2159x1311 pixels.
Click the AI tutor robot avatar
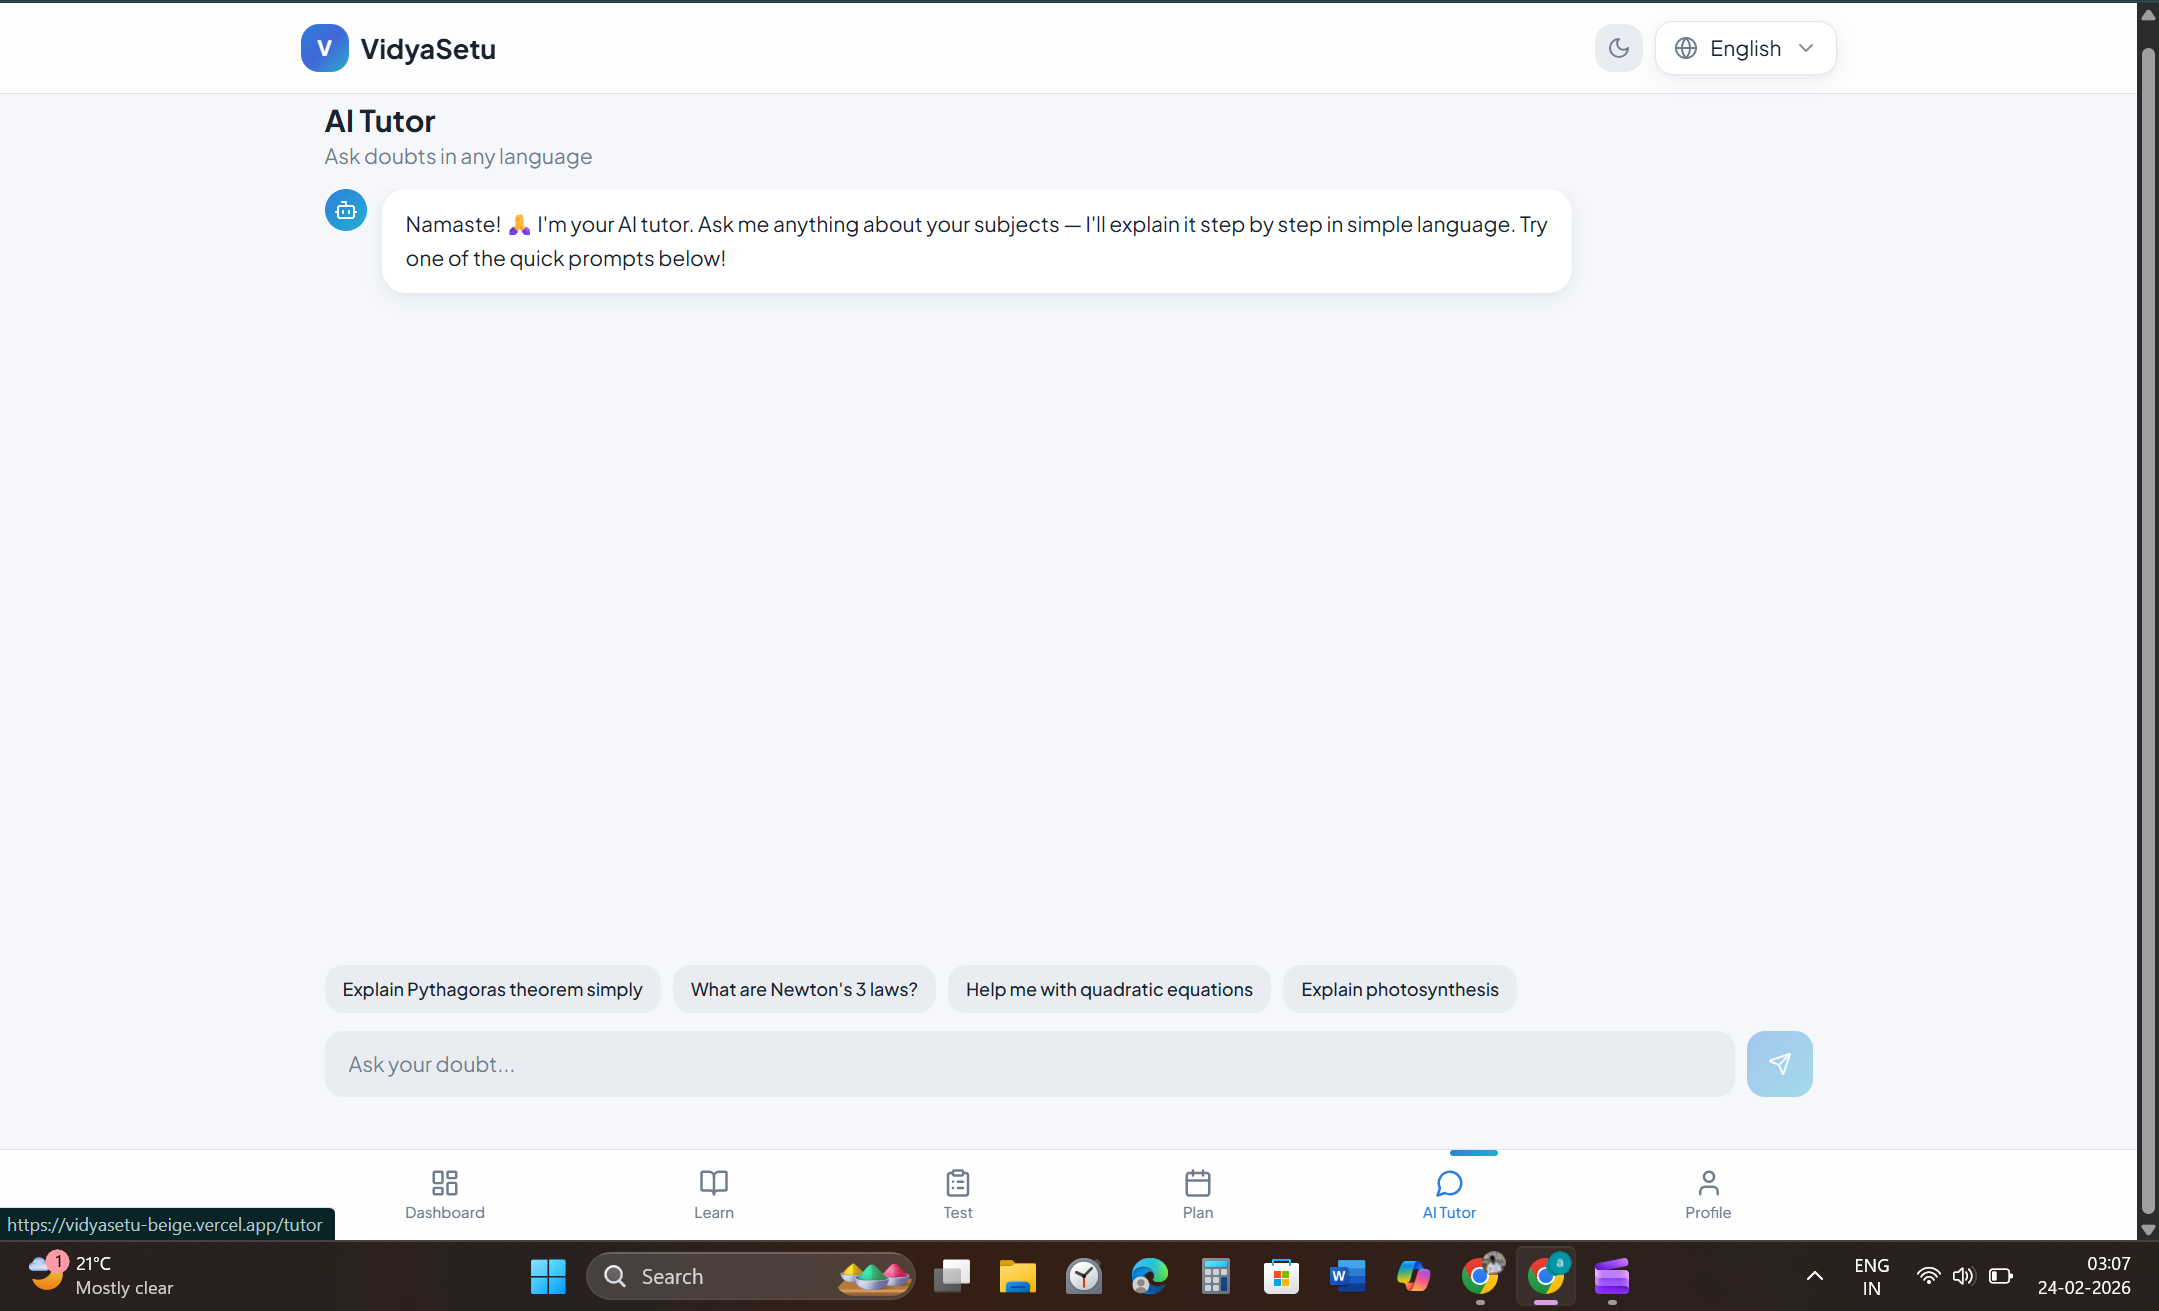click(345, 210)
